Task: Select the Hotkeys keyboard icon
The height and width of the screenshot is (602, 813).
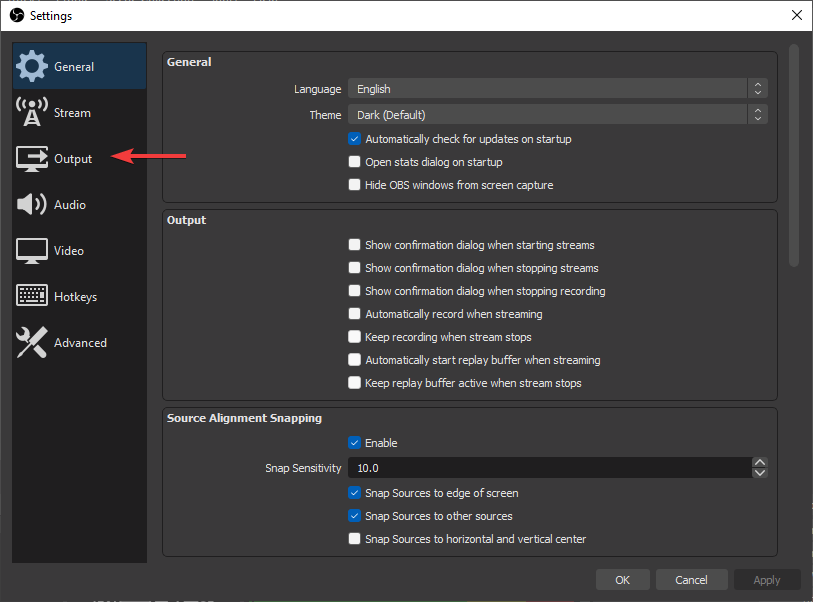Action: click(32, 296)
